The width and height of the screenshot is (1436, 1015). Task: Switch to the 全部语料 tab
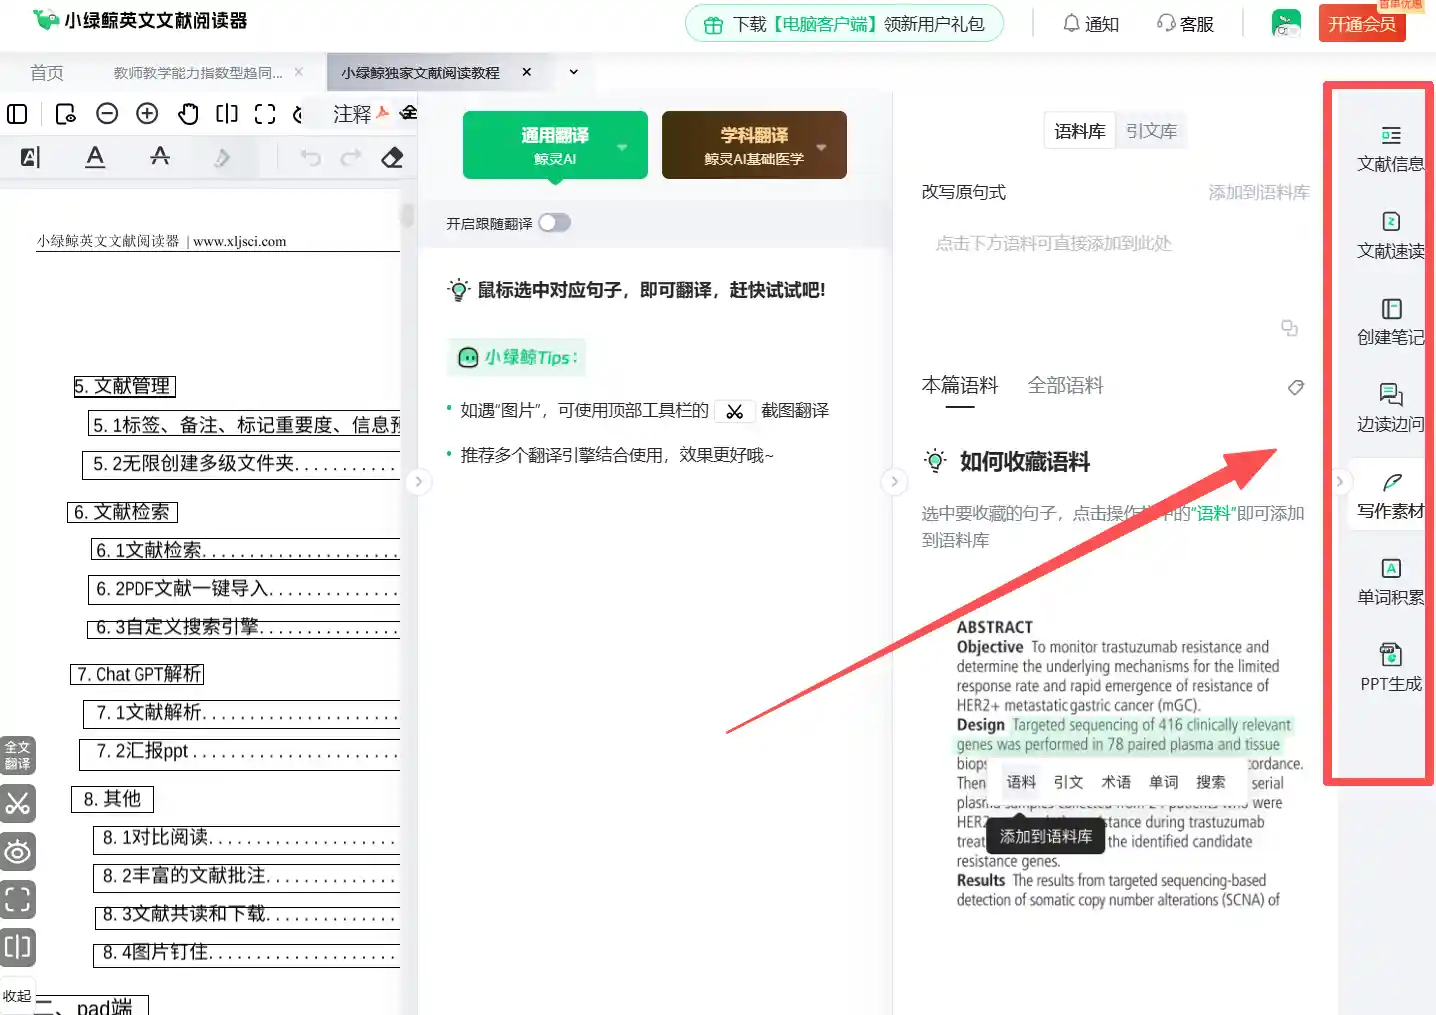coord(1065,386)
